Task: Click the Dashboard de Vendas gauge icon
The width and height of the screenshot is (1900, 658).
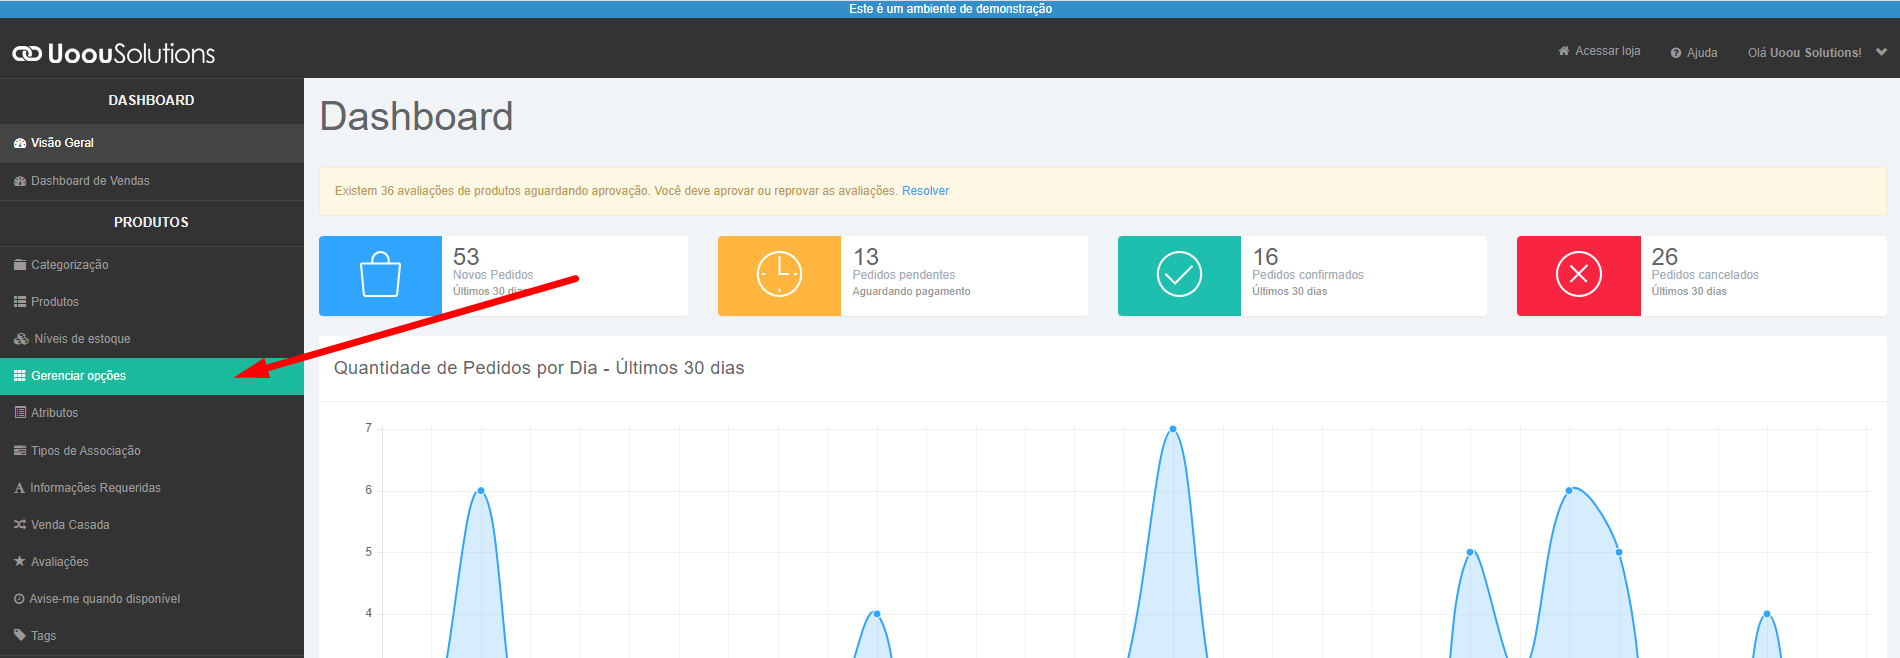Action: click(x=20, y=181)
